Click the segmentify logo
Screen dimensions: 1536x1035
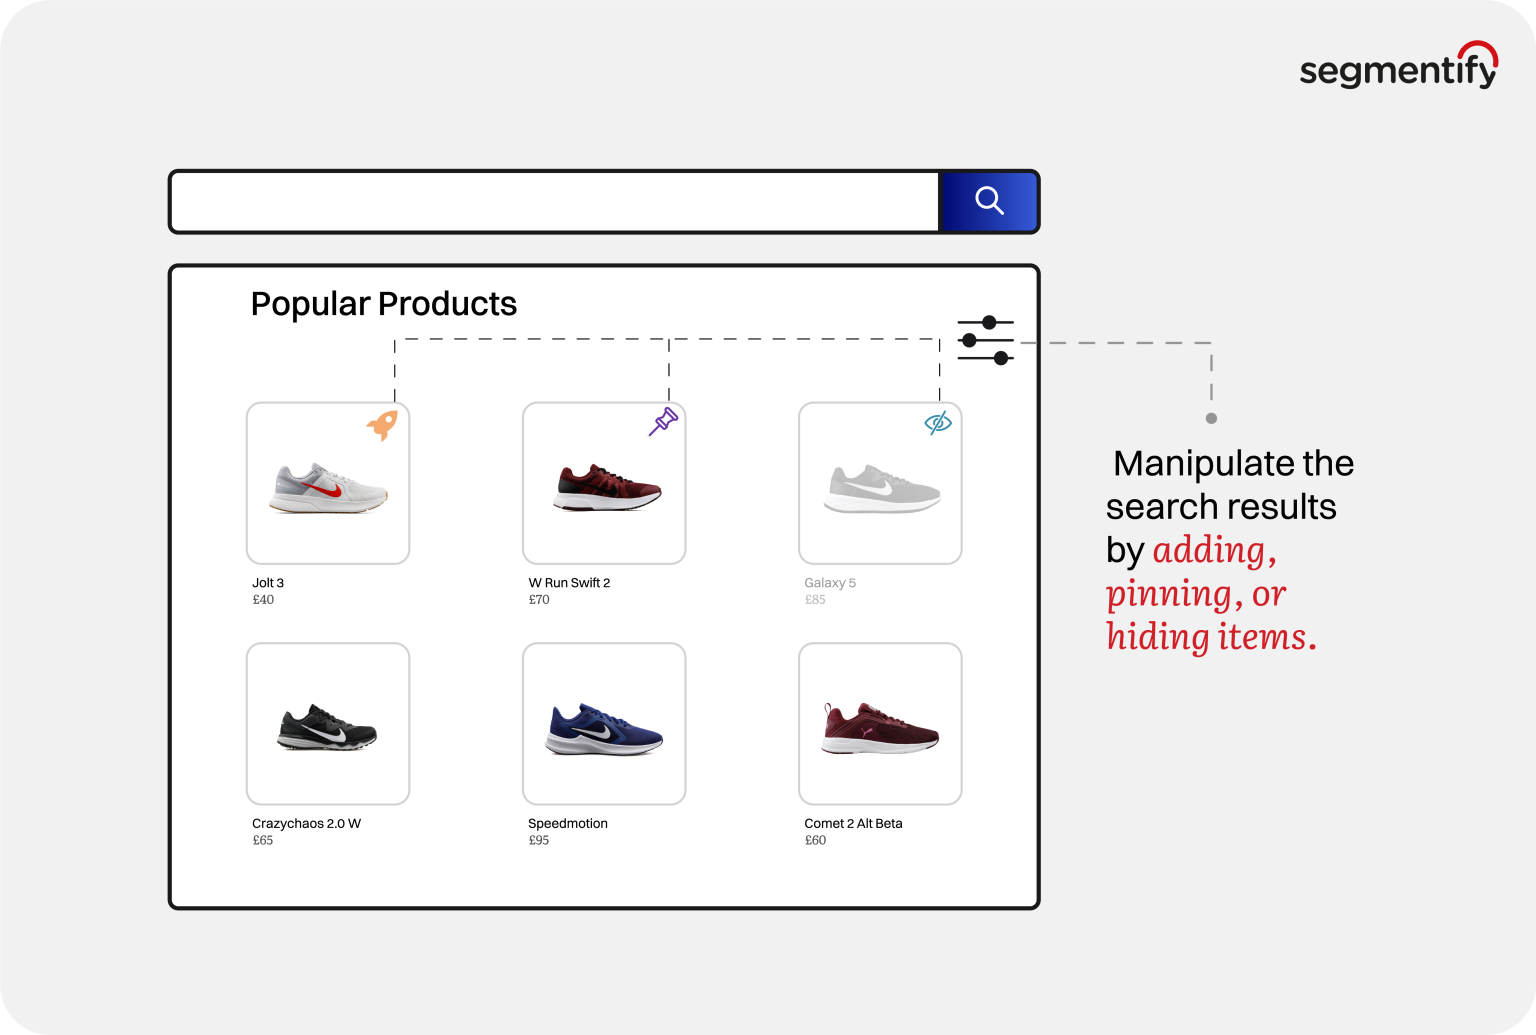coord(1398,68)
